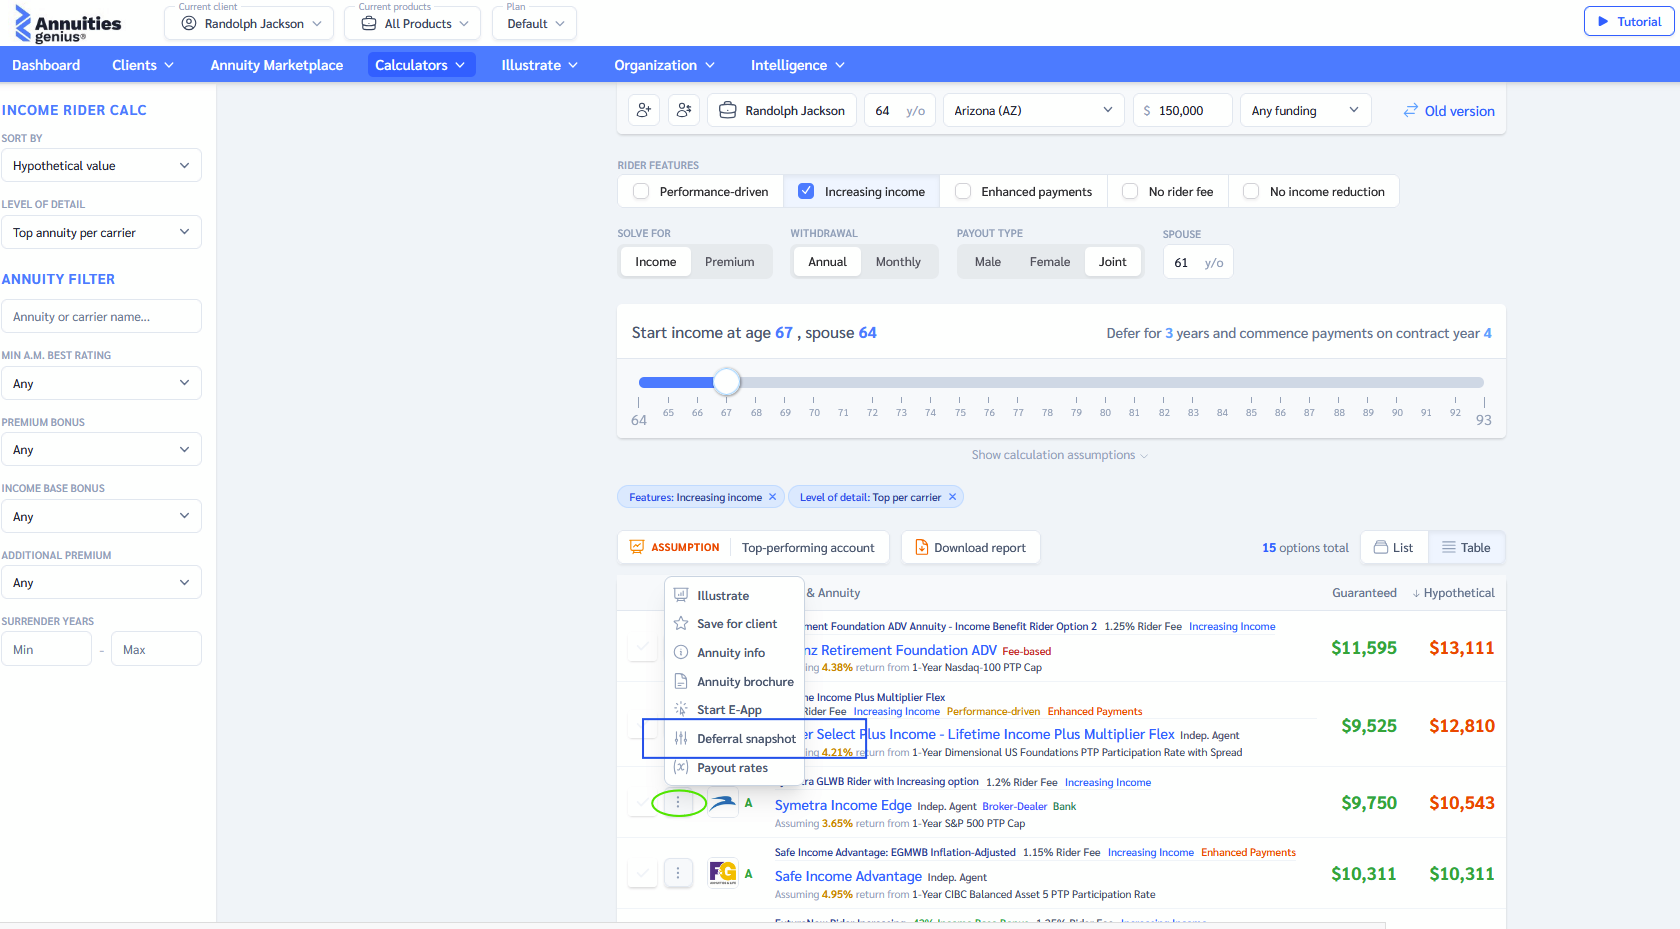Click the swap icon beside Old version

[x=1411, y=111]
